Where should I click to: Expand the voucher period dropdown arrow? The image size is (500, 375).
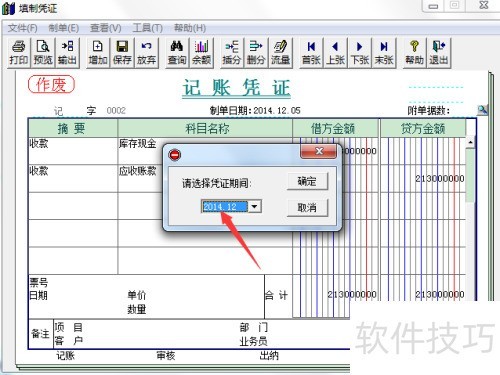tap(254, 206)
